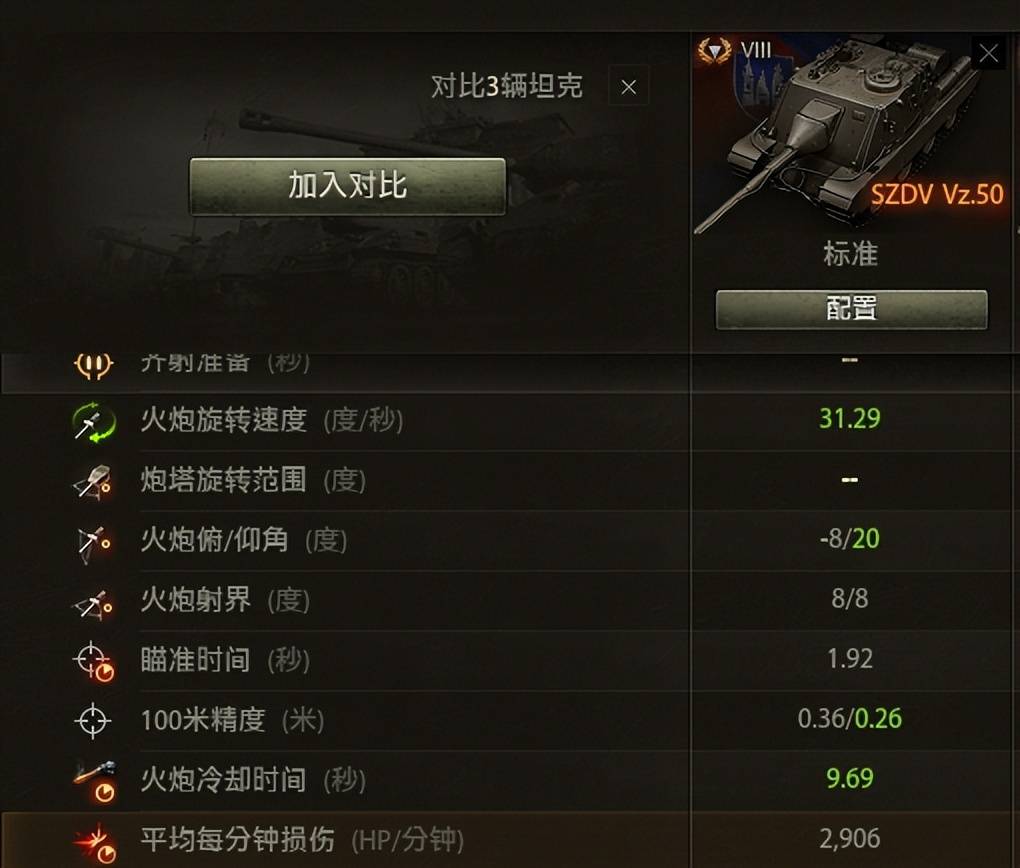Click the 加入对比 button
Image resolution: width=1020 pixels, height=868 pixels.
347,186
